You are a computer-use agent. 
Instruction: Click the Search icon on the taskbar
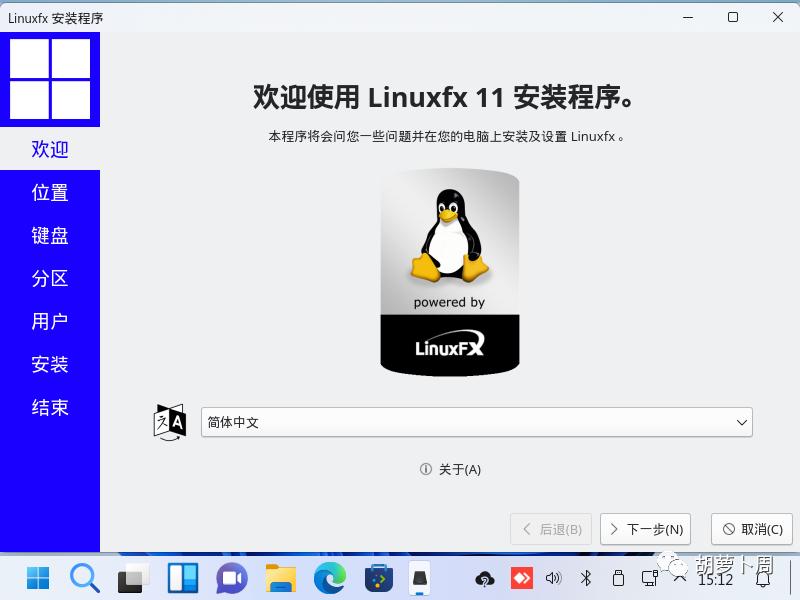tap(84, 578)
